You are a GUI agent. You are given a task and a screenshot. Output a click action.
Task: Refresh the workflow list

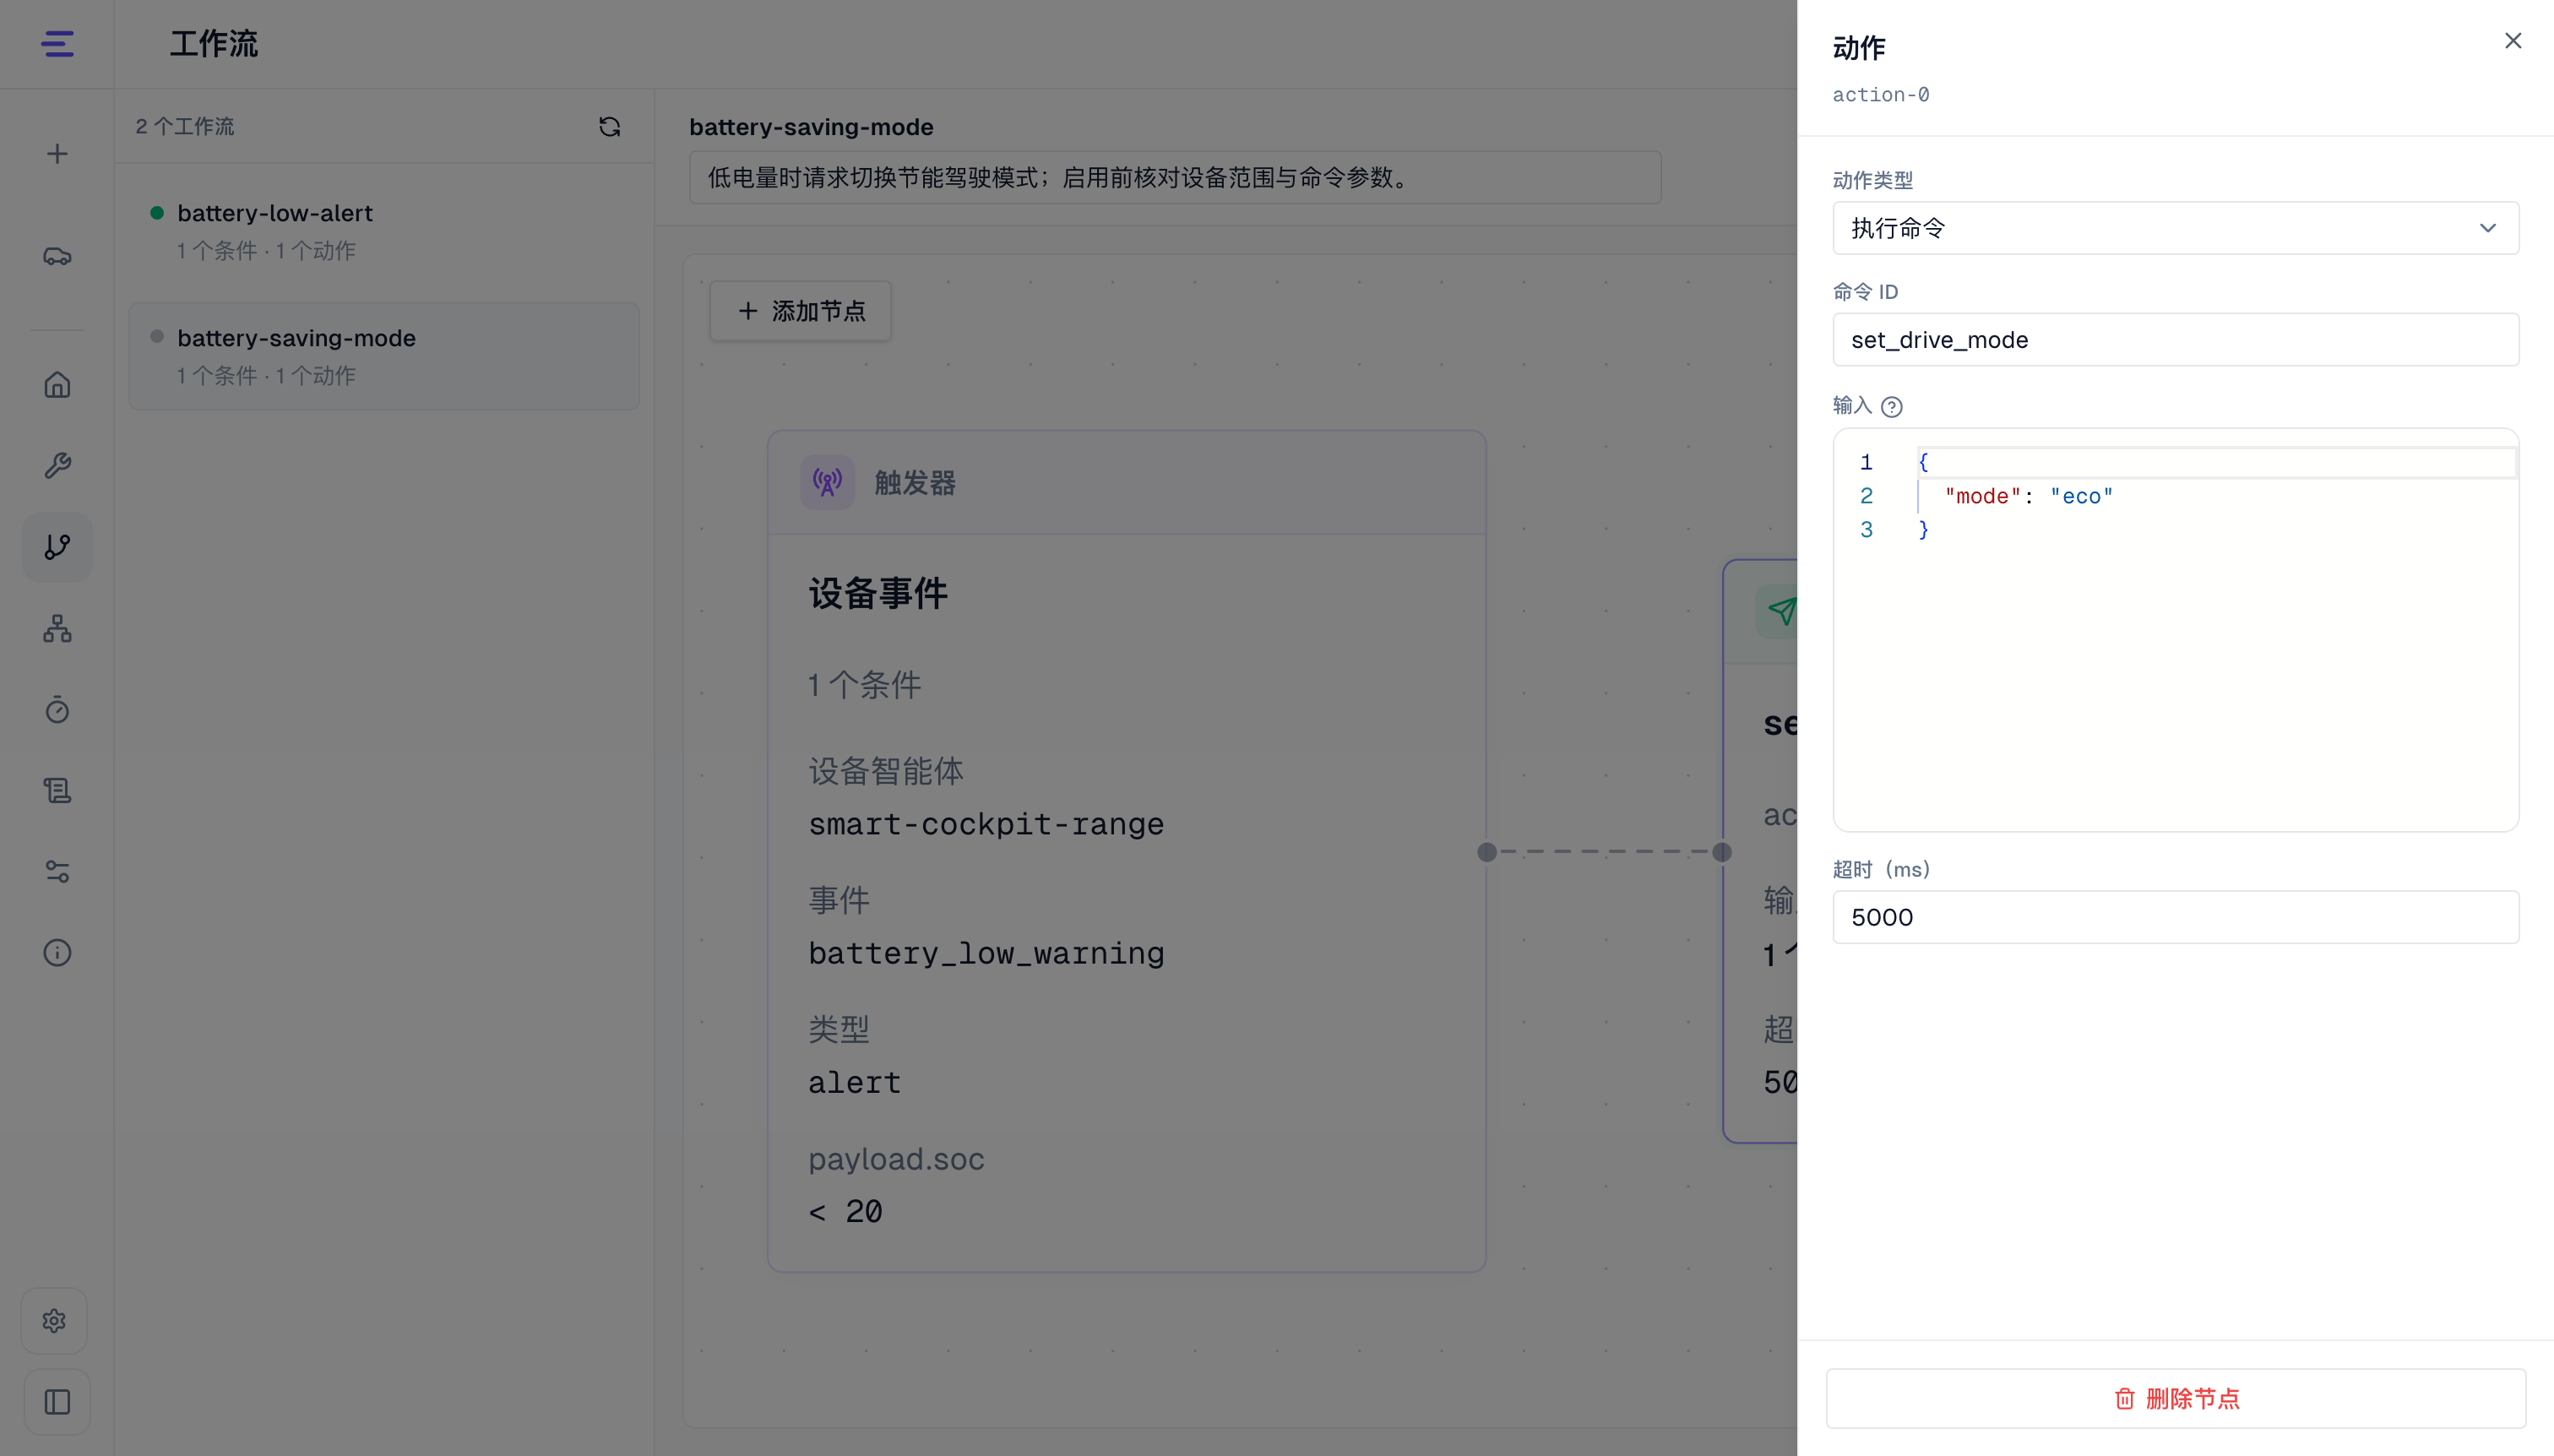tap(609, 127)
